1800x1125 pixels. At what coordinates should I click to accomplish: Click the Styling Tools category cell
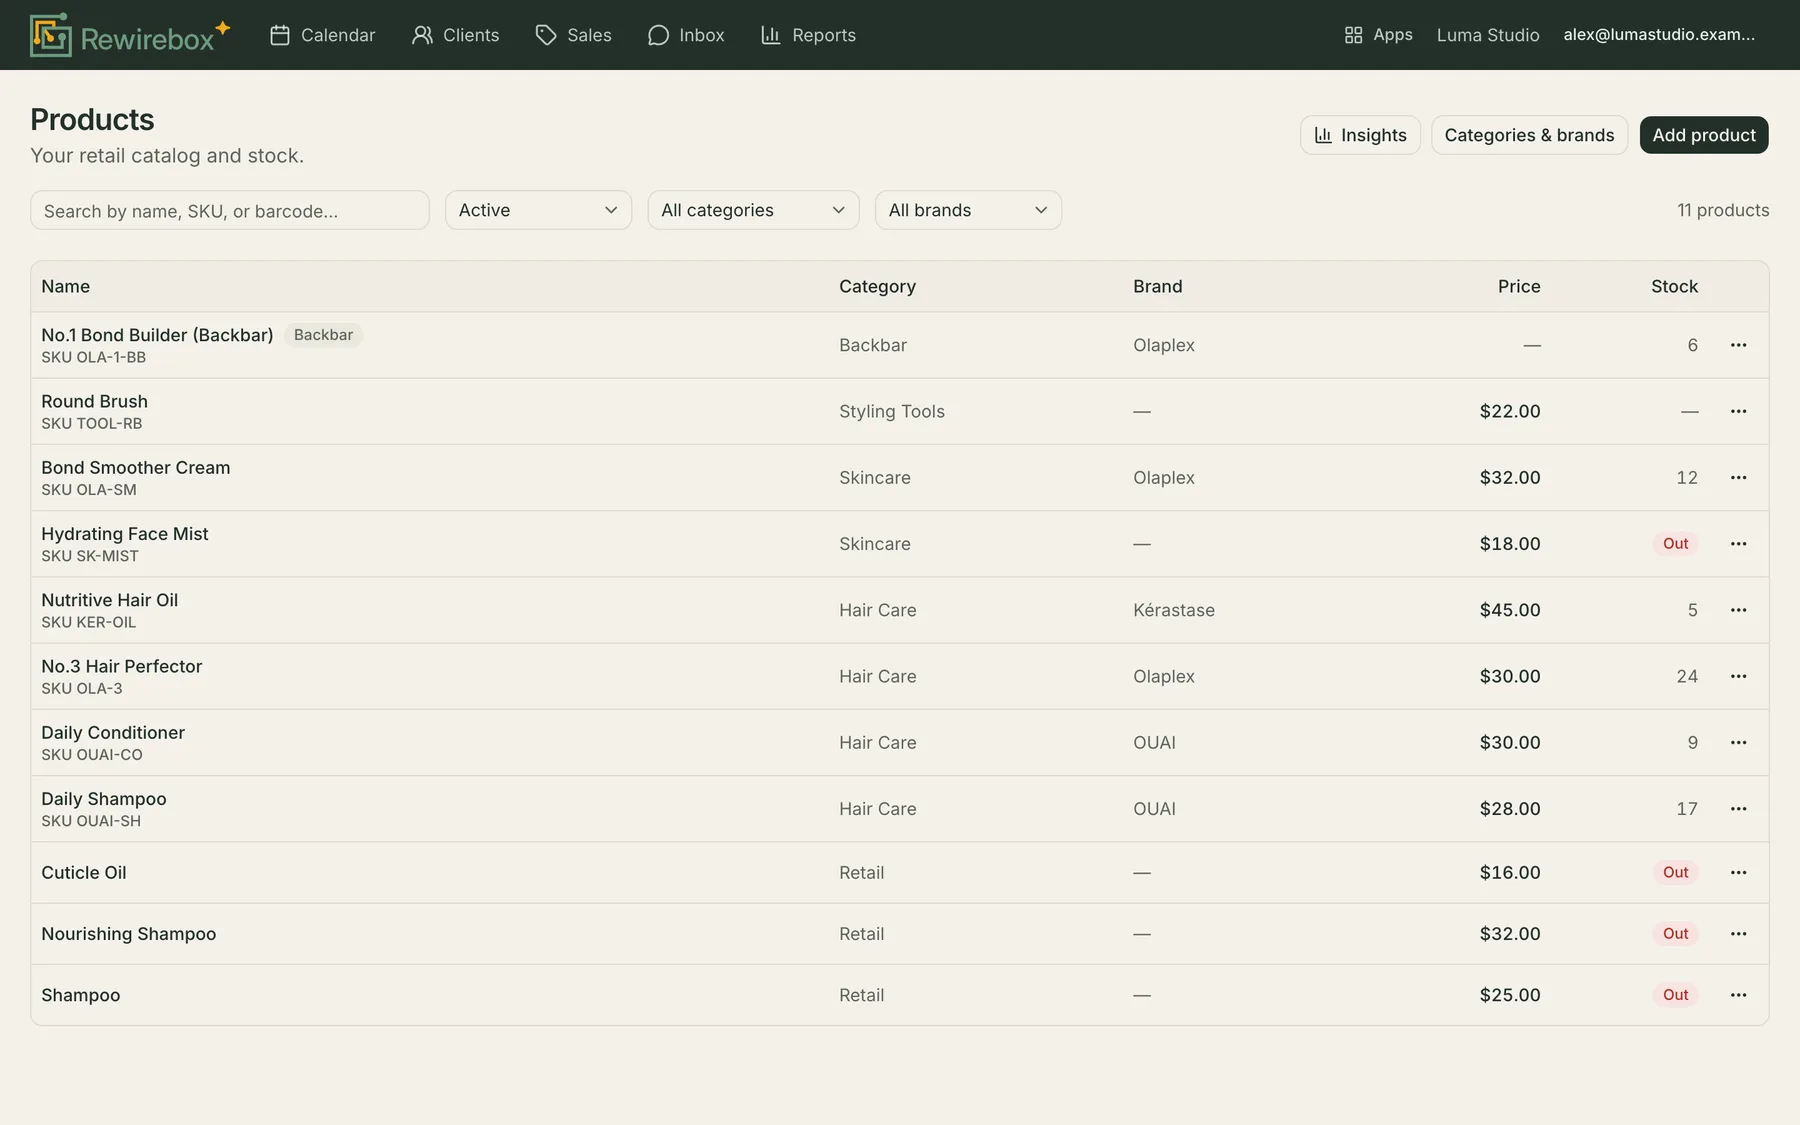[x=892, y=411]
